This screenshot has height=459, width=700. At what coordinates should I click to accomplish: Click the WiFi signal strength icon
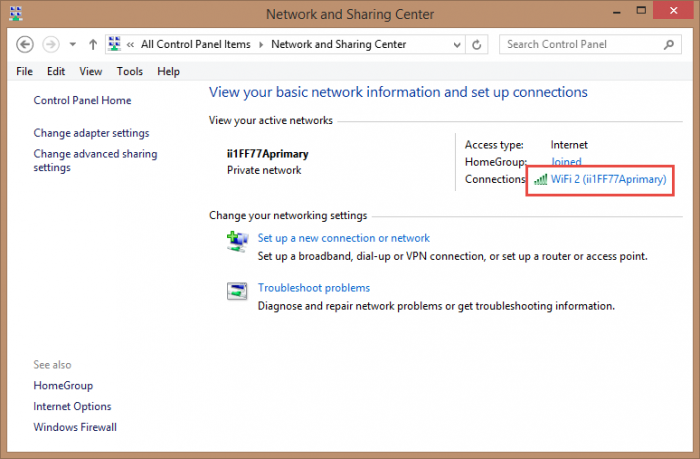[x=541, y=179]
